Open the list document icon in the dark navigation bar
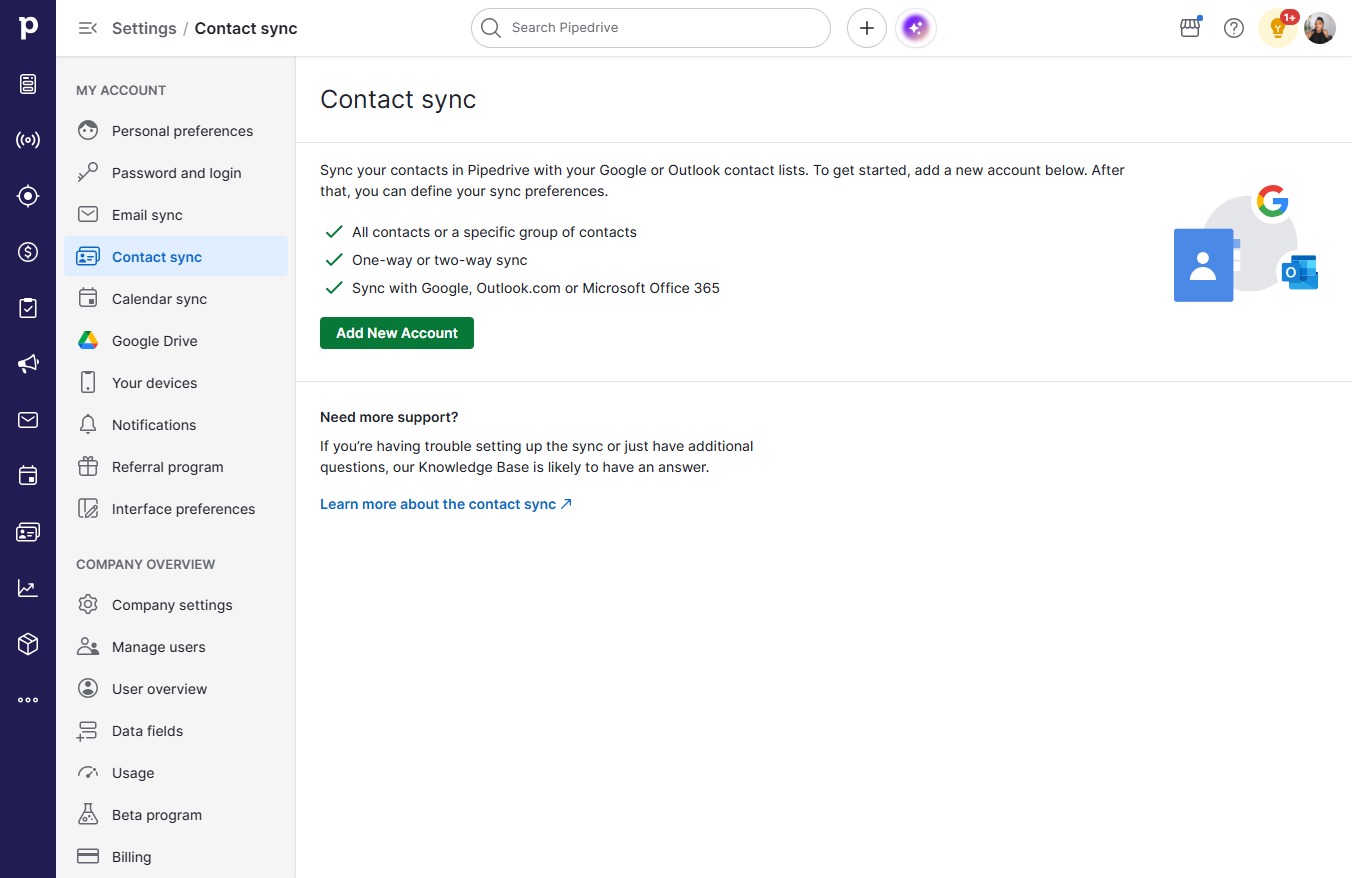 28,84
